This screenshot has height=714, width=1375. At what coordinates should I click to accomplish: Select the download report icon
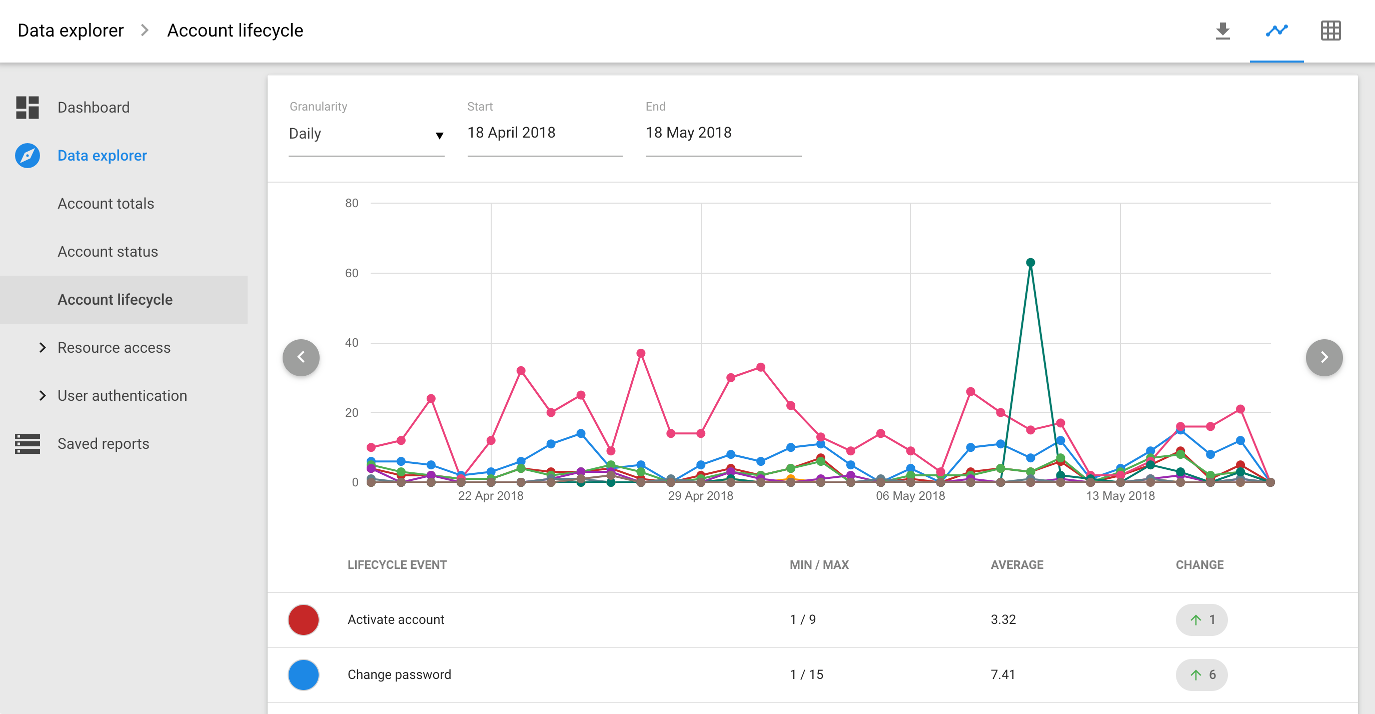point(1223,30)
